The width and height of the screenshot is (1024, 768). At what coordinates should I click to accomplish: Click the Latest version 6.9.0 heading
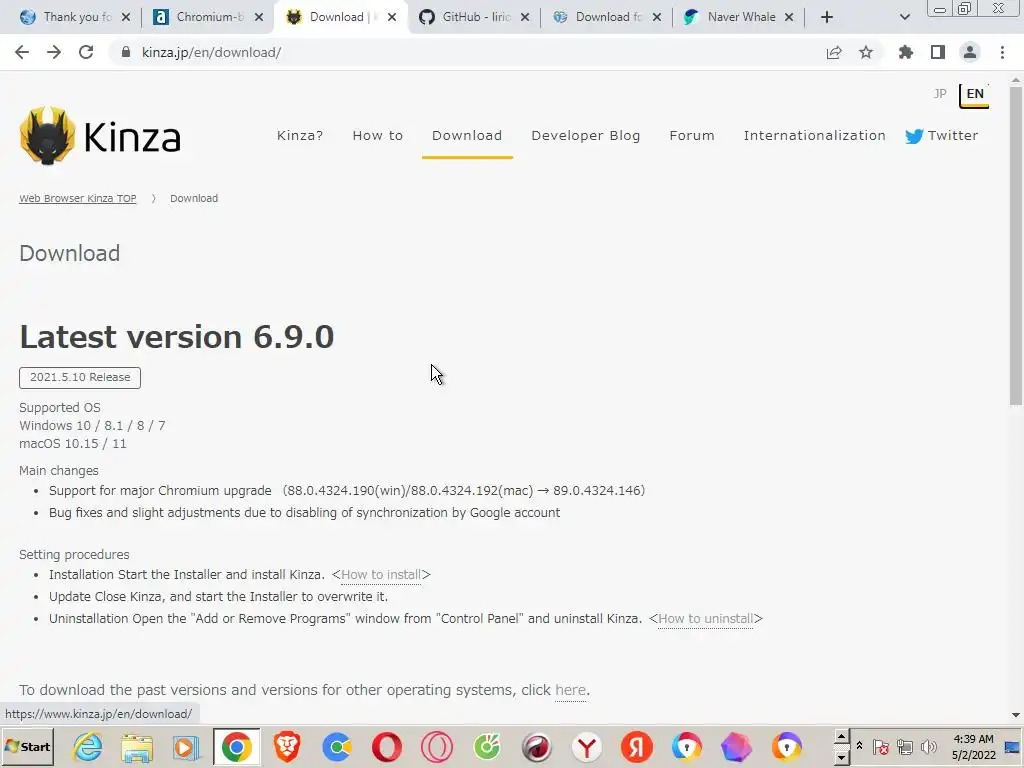(176, 337)
